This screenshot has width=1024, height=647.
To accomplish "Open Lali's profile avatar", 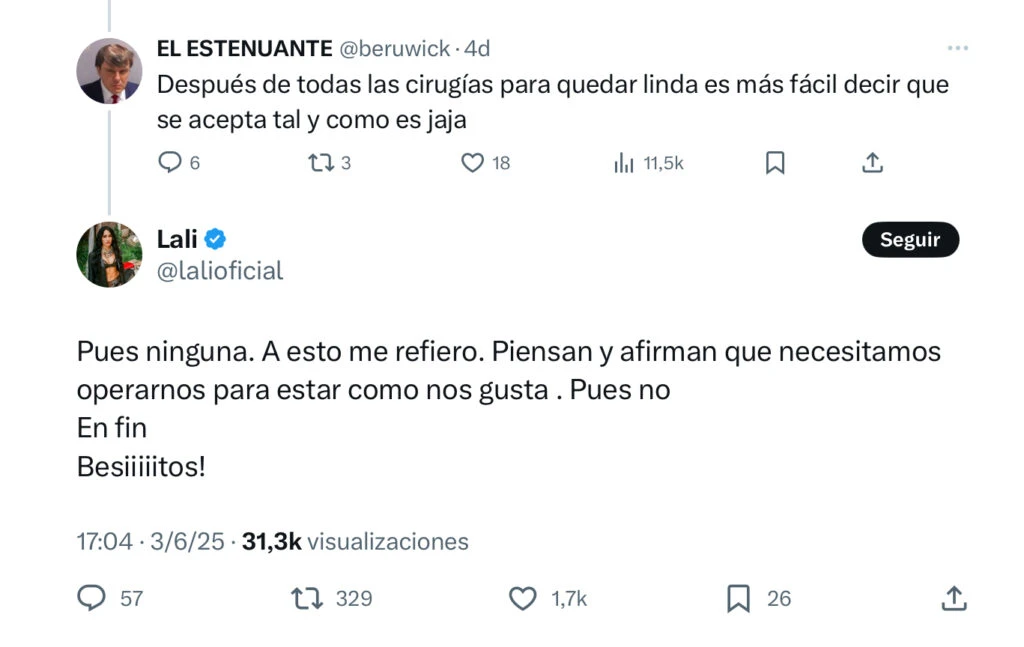I will (x=110, y=254).
